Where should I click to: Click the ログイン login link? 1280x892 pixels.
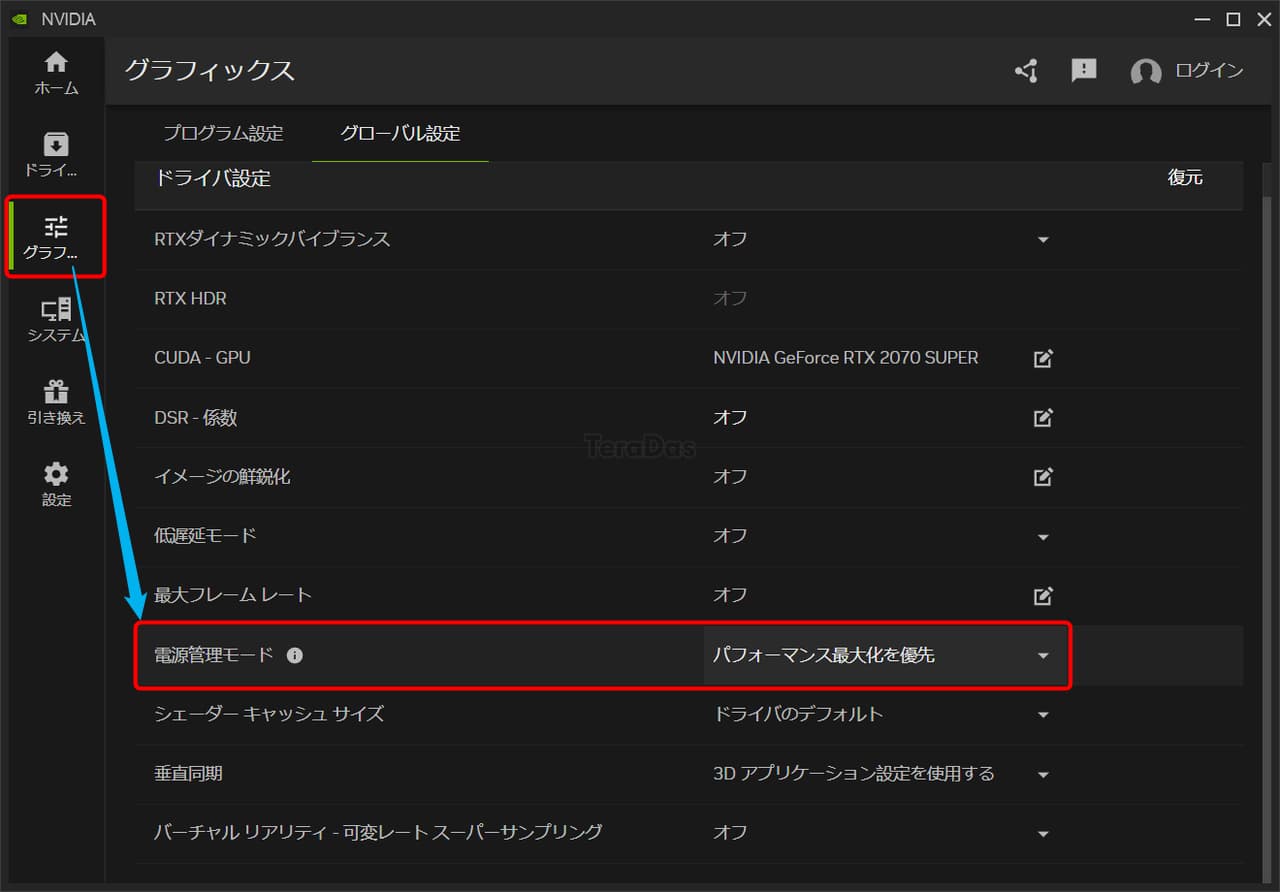coord(1209,71)
